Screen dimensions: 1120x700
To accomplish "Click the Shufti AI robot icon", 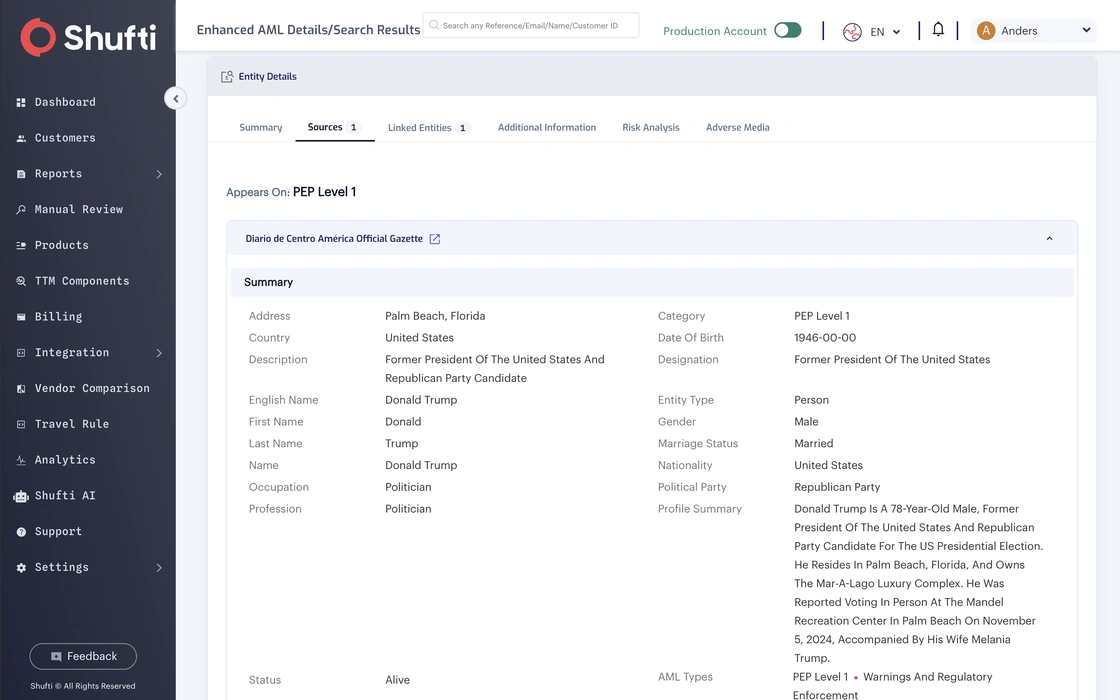I will pos(21,496).
